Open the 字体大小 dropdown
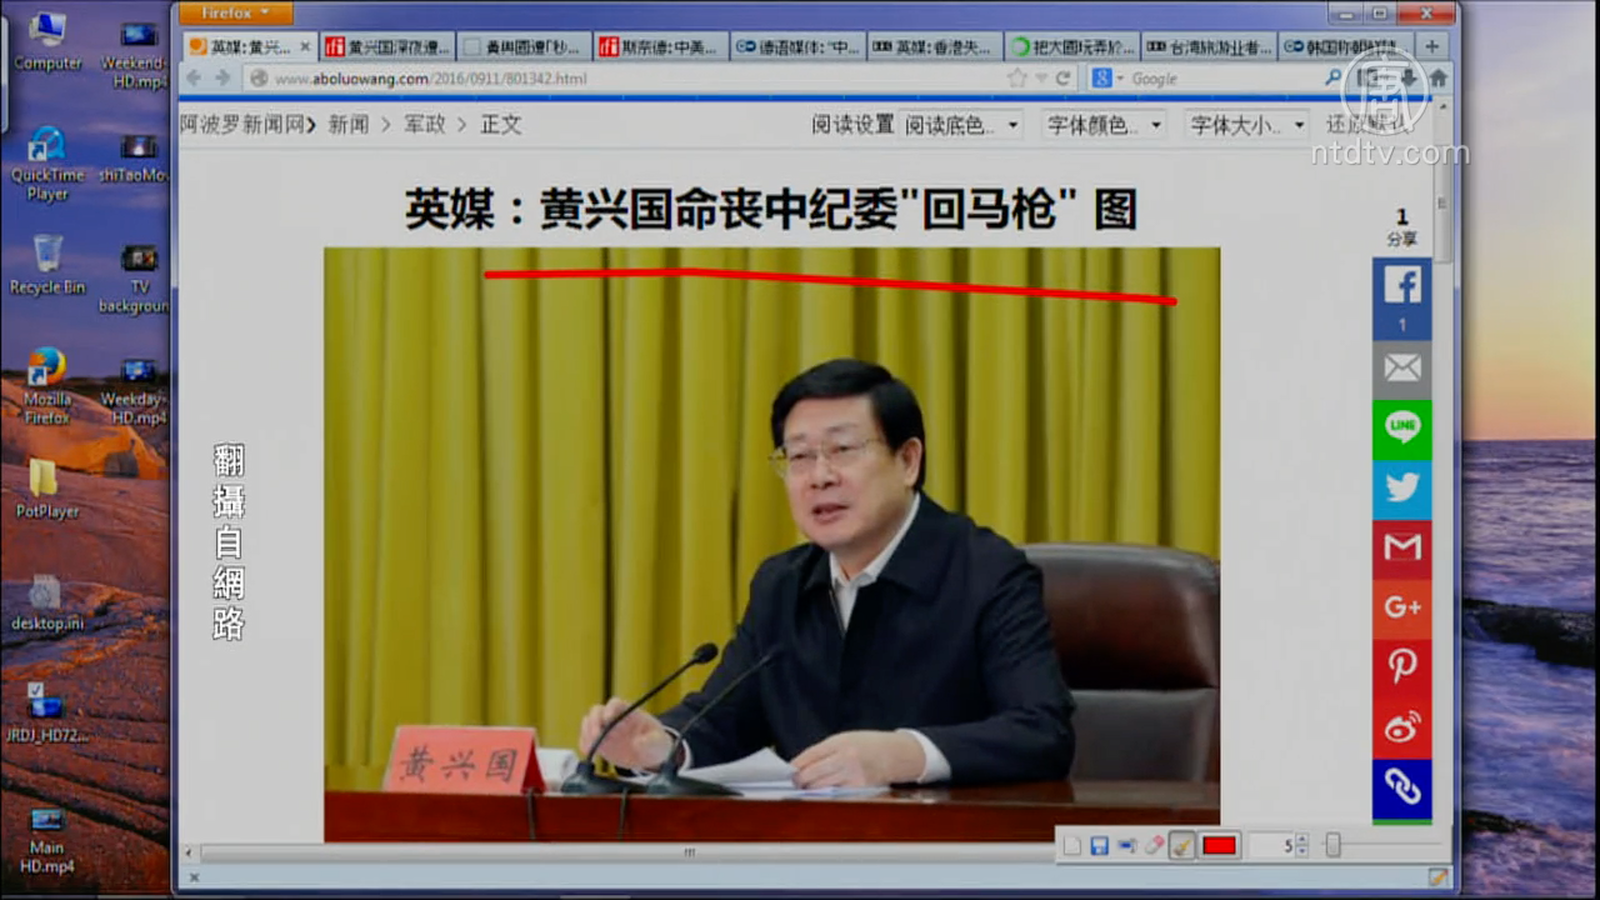The height and width of the screenshot is (900, 1600). (1247, 125)
